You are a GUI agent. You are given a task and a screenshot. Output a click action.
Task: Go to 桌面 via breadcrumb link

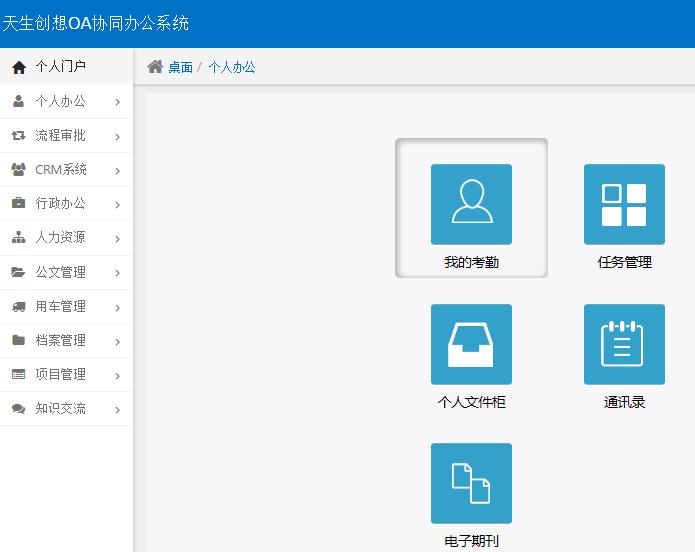tap(180, 67)
